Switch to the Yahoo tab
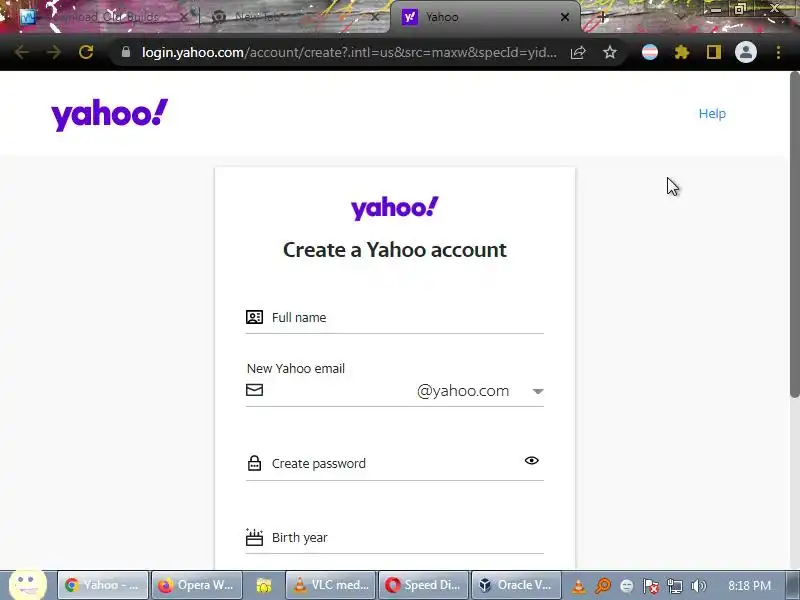The width and height of the screenshot is (800, 600). point(485,18)
